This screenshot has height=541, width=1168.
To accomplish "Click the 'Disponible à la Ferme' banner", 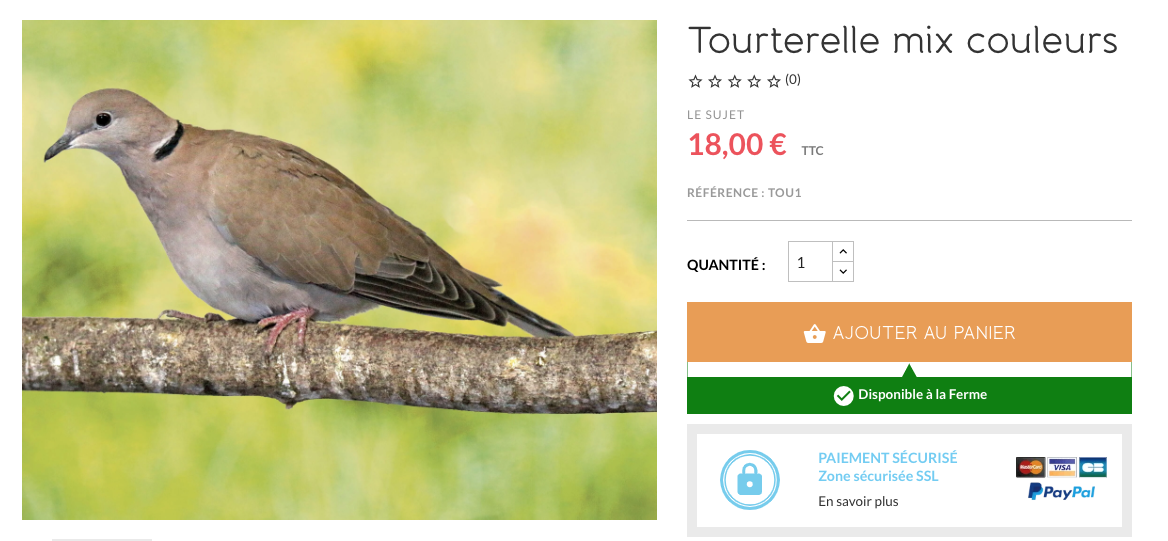I will click(909, 395).
